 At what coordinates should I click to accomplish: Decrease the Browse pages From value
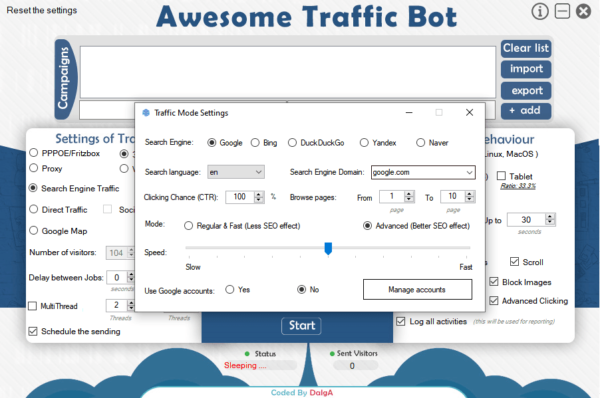tap(409, 199)
